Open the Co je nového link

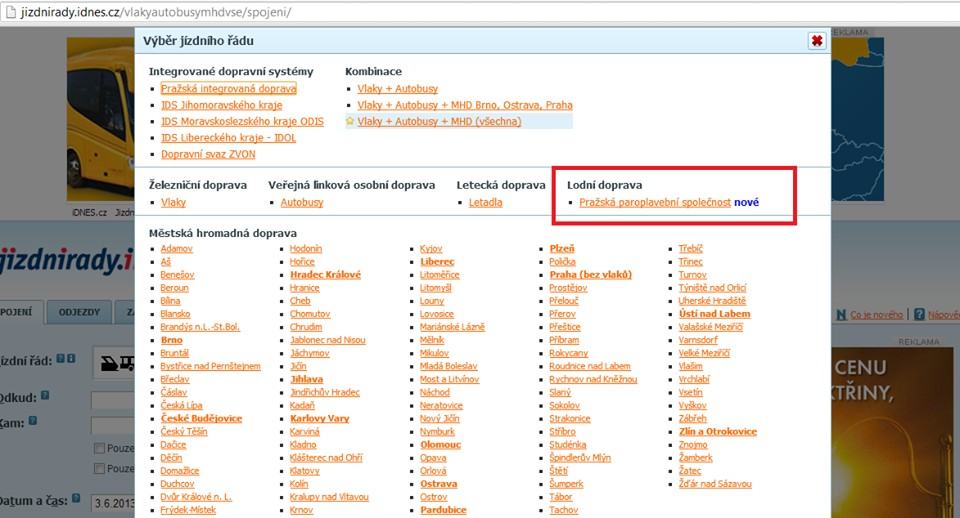876,315
